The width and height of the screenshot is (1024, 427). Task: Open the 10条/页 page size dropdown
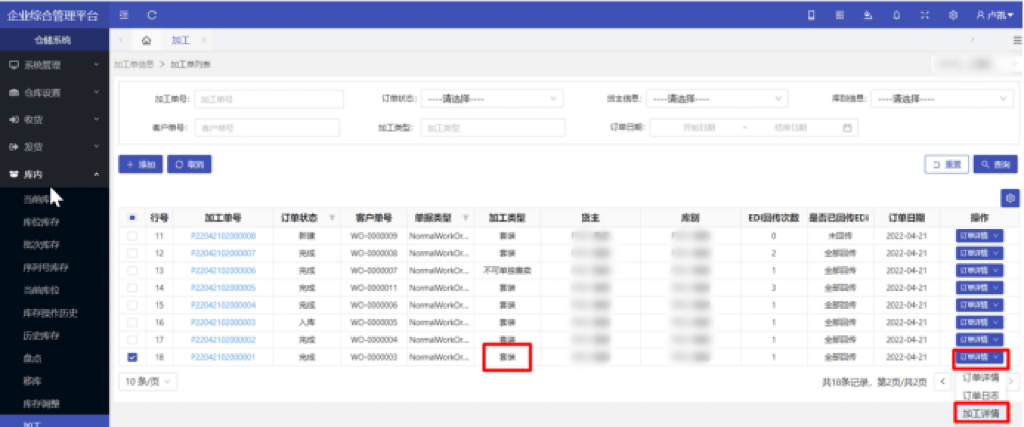click(x=149, y=381)
